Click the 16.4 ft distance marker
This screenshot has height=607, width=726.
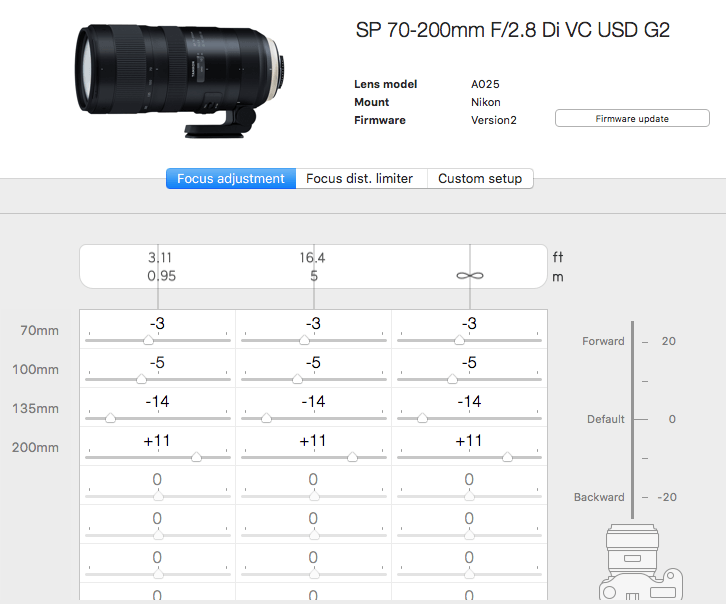click(x=313, y=258)
